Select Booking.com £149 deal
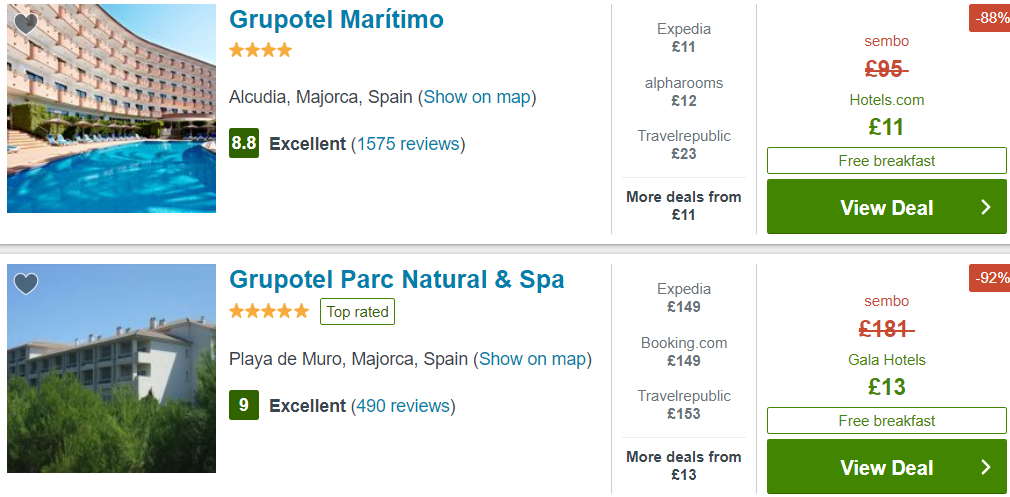The height and width of the screenshot is (497, 1010). pyautogui.click(x=684, y=352)
